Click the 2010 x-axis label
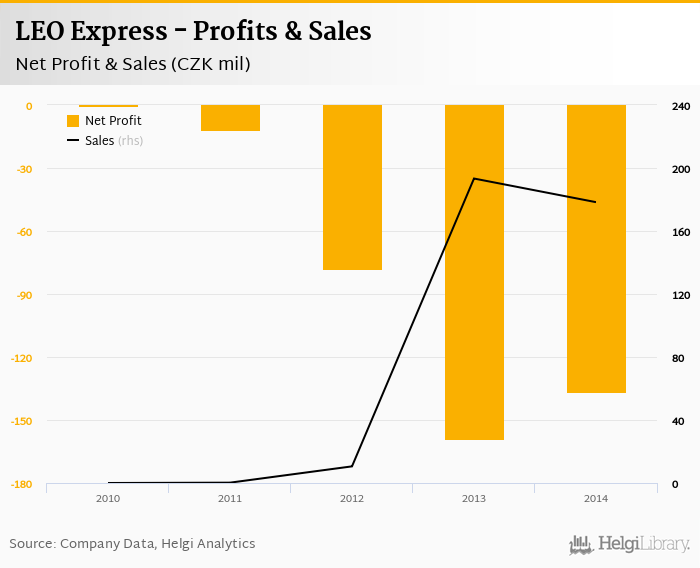 pyautogui.click(x=108, y=498)
